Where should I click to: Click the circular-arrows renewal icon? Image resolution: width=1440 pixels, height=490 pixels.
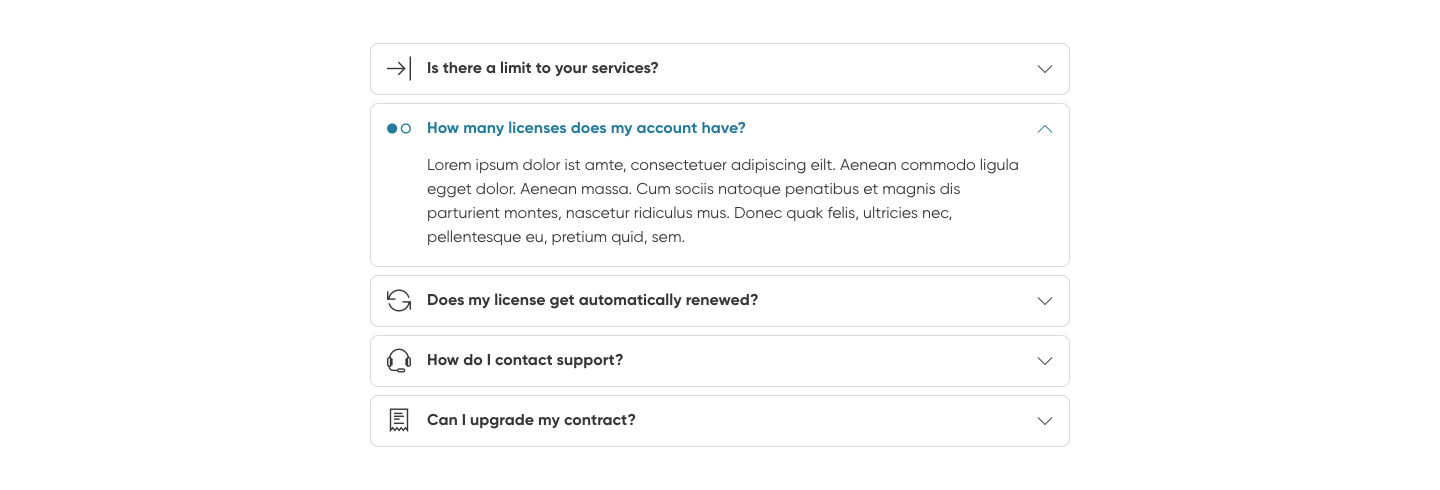(x=399, y=301)
